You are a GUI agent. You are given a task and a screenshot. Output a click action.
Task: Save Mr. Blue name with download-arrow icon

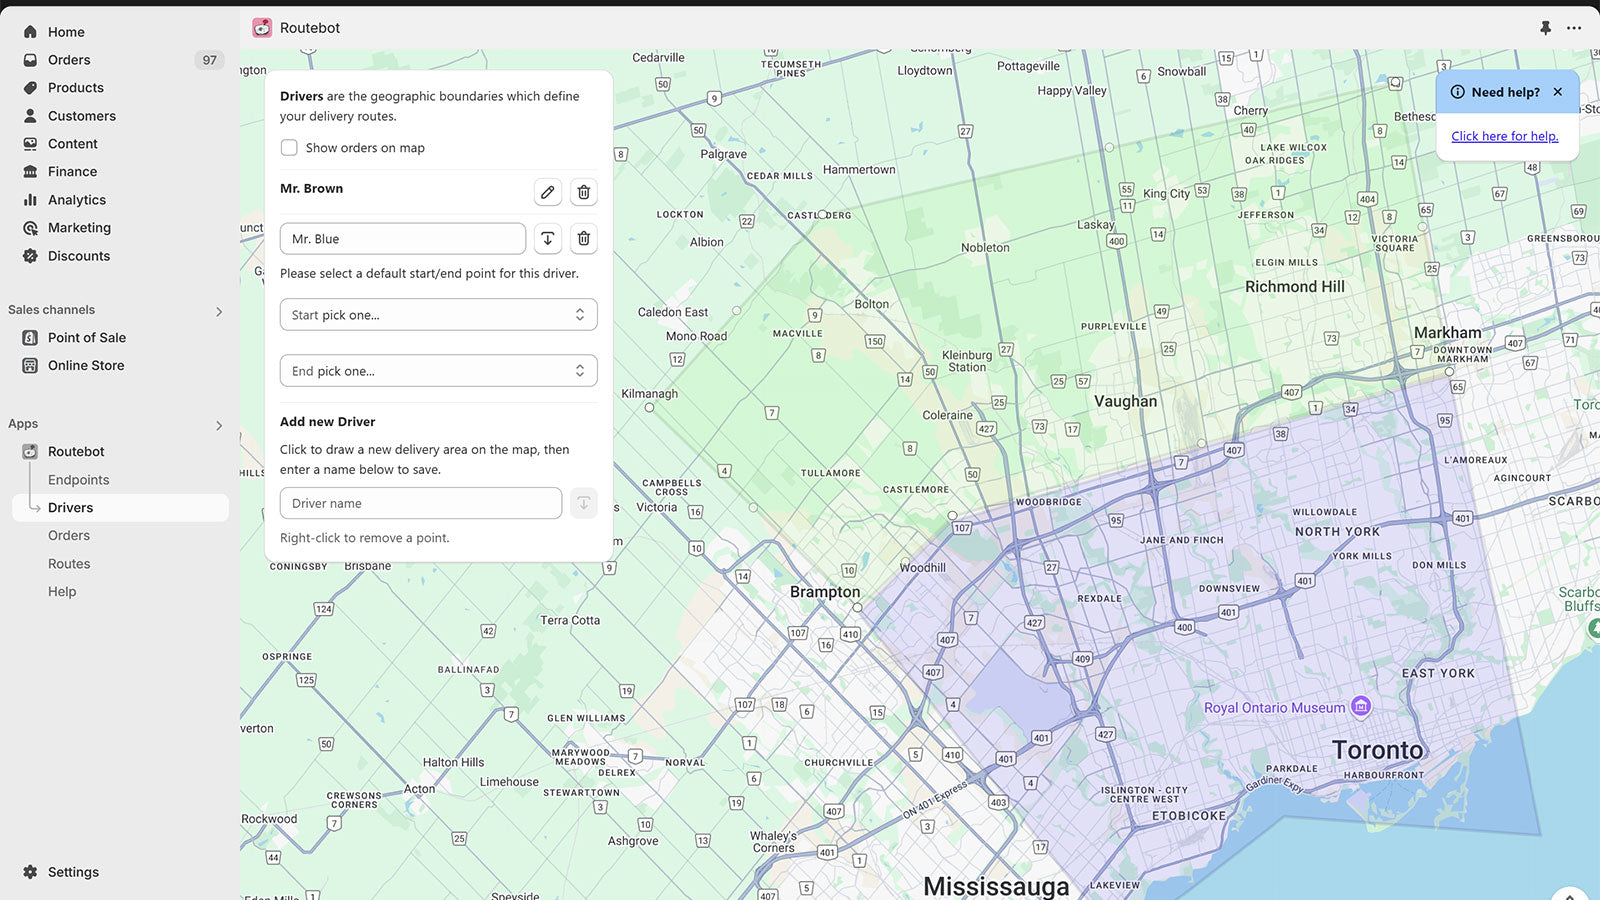[548, 239]
